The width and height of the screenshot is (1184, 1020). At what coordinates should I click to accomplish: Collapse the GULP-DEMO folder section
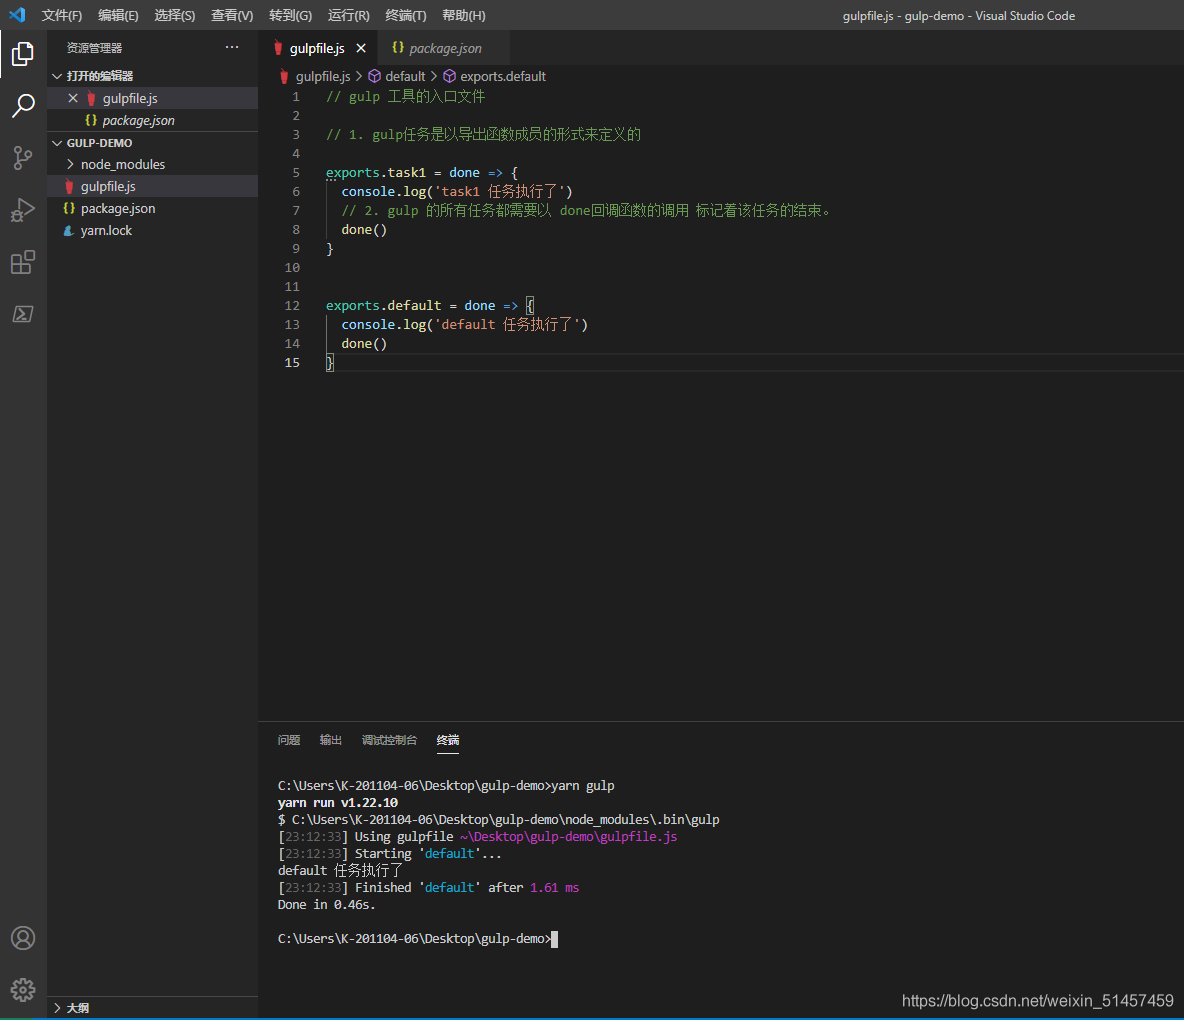click(57, 143)
